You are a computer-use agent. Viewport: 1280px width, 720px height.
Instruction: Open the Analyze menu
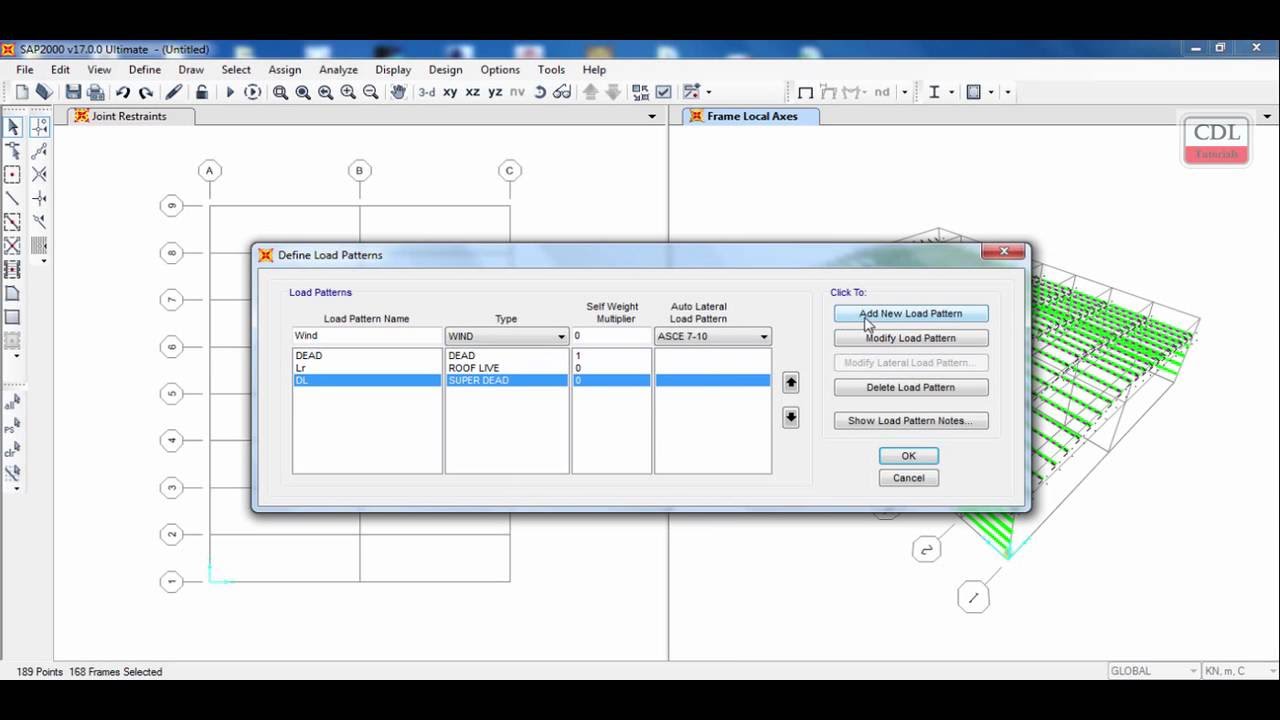tap(339, 70)
